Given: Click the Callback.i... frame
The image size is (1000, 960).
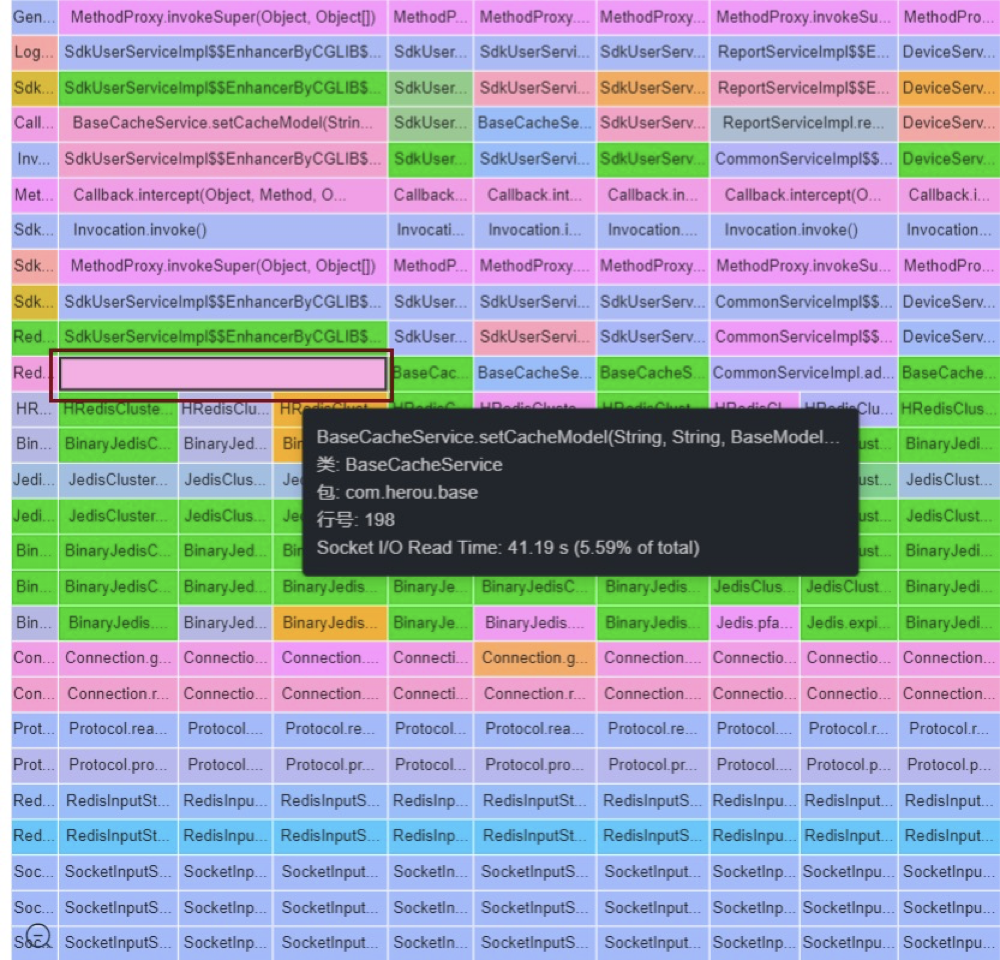Looking at the screenshot, I should [x=948, y=195].
